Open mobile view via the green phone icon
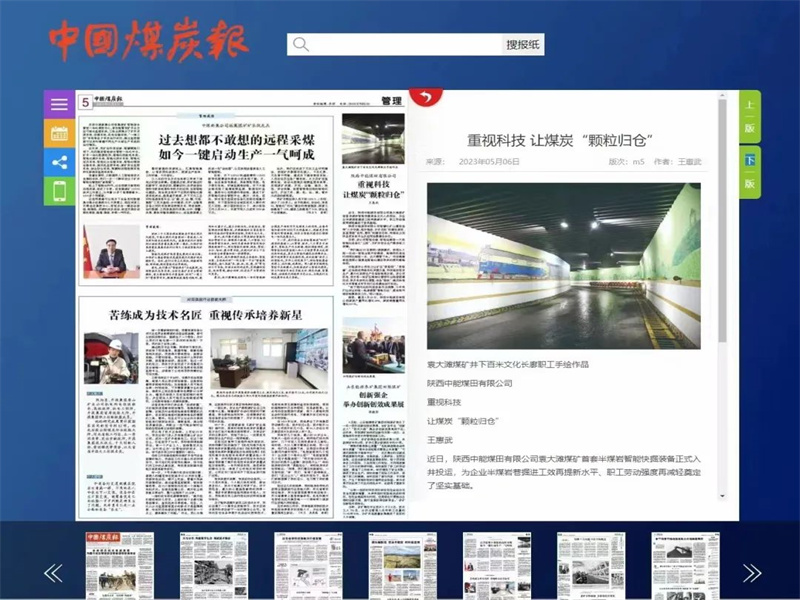800x600 pixels. click(x=59, y=188)
